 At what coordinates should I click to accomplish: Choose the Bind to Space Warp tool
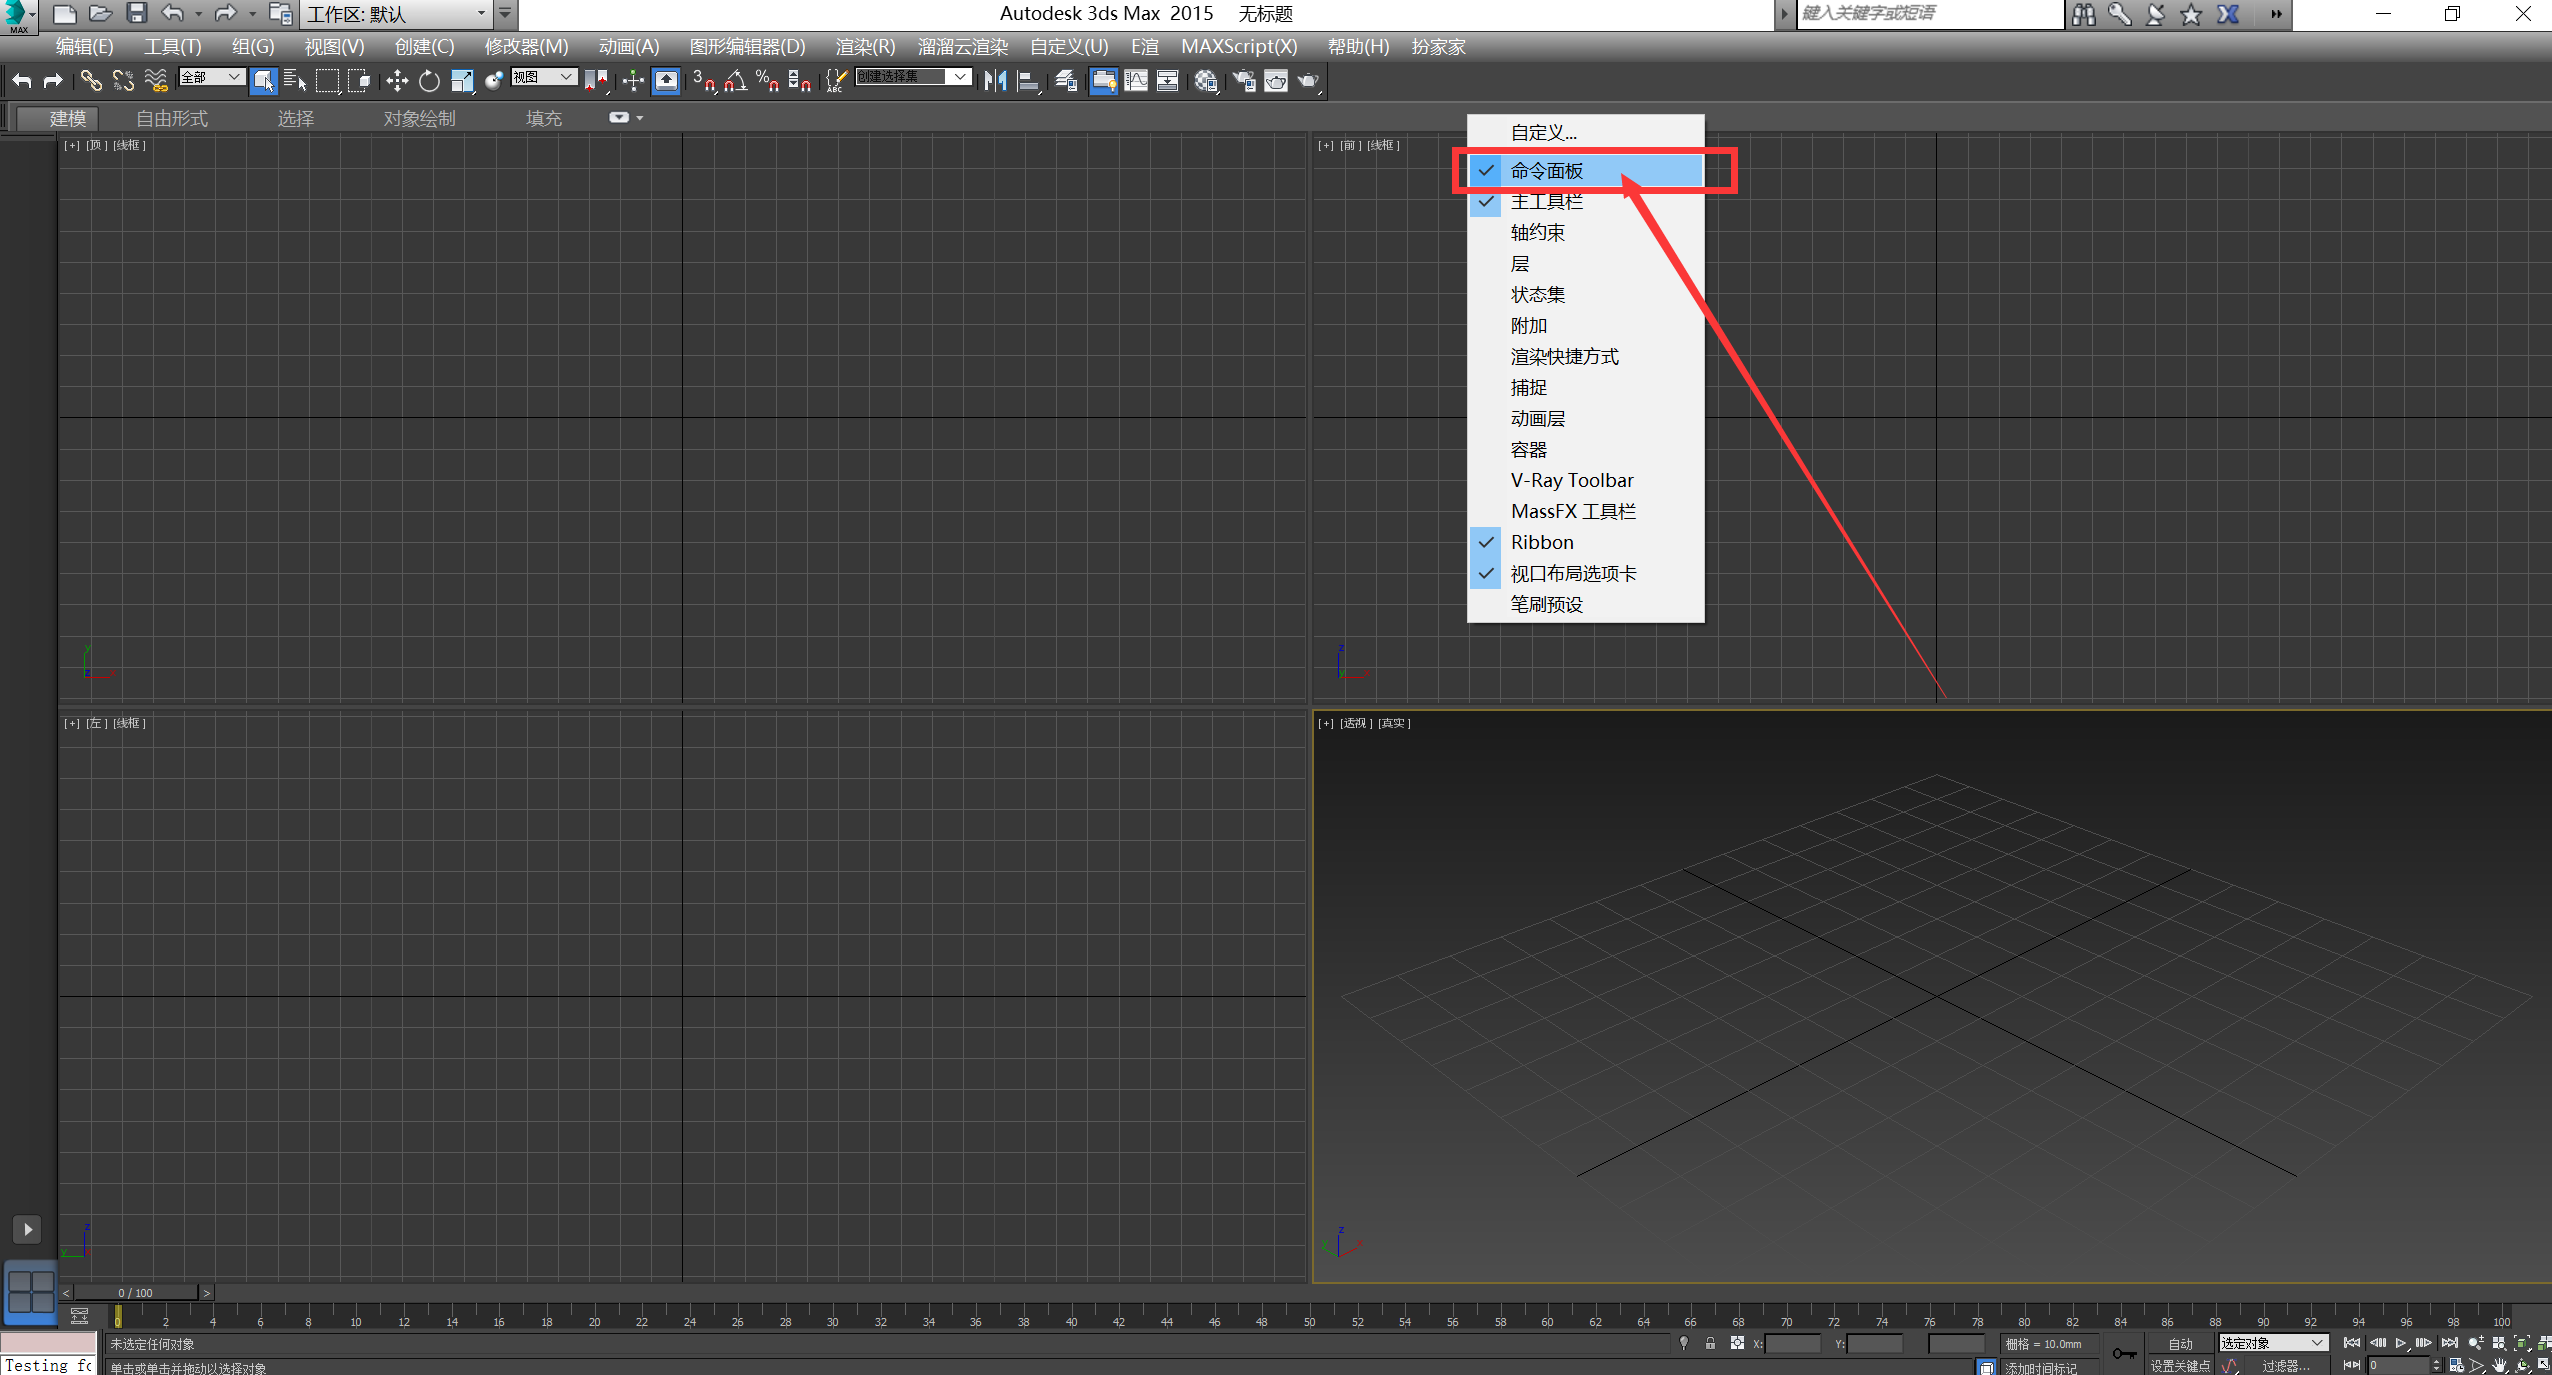(x=156, y=81)
